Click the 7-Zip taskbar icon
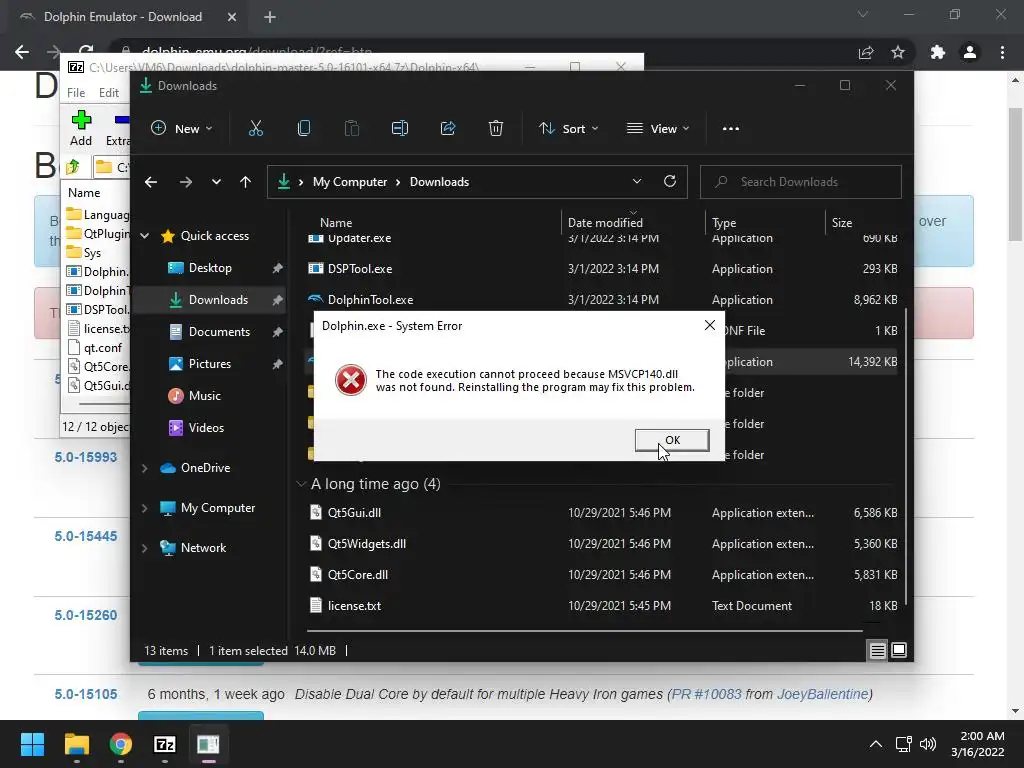Viewport: 1024px width, 768px height. [x=165, y=744]
